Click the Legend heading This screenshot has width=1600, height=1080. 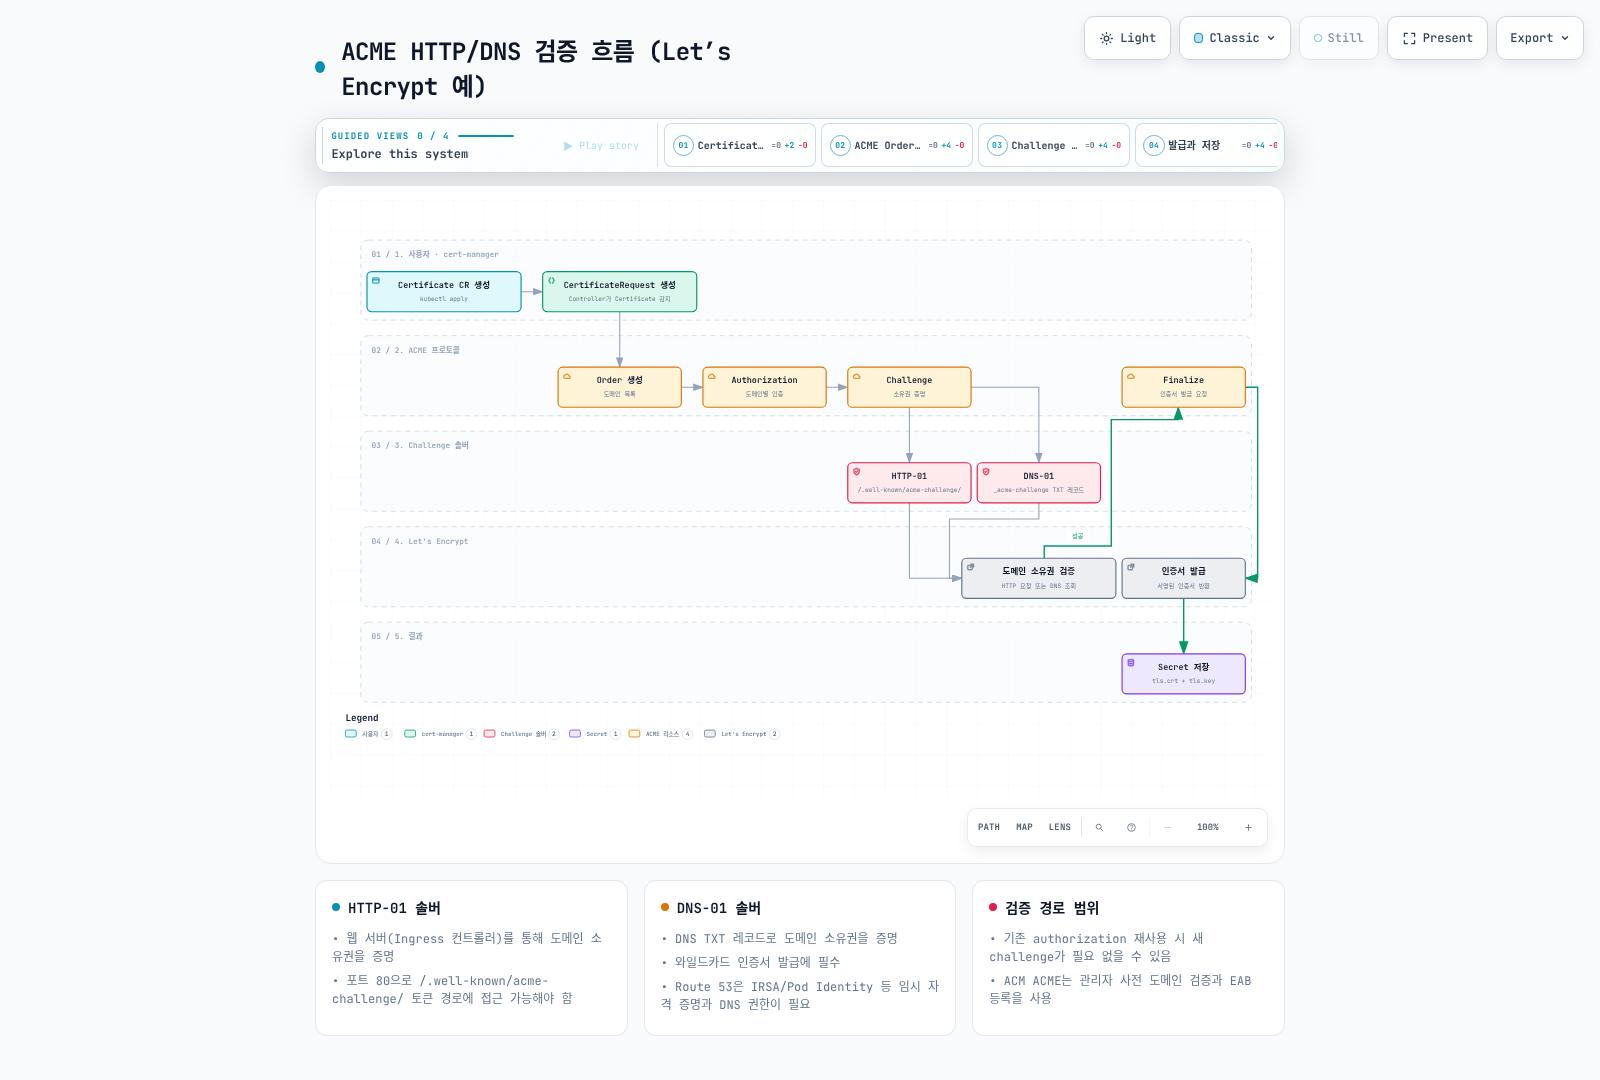coord(362,718)
